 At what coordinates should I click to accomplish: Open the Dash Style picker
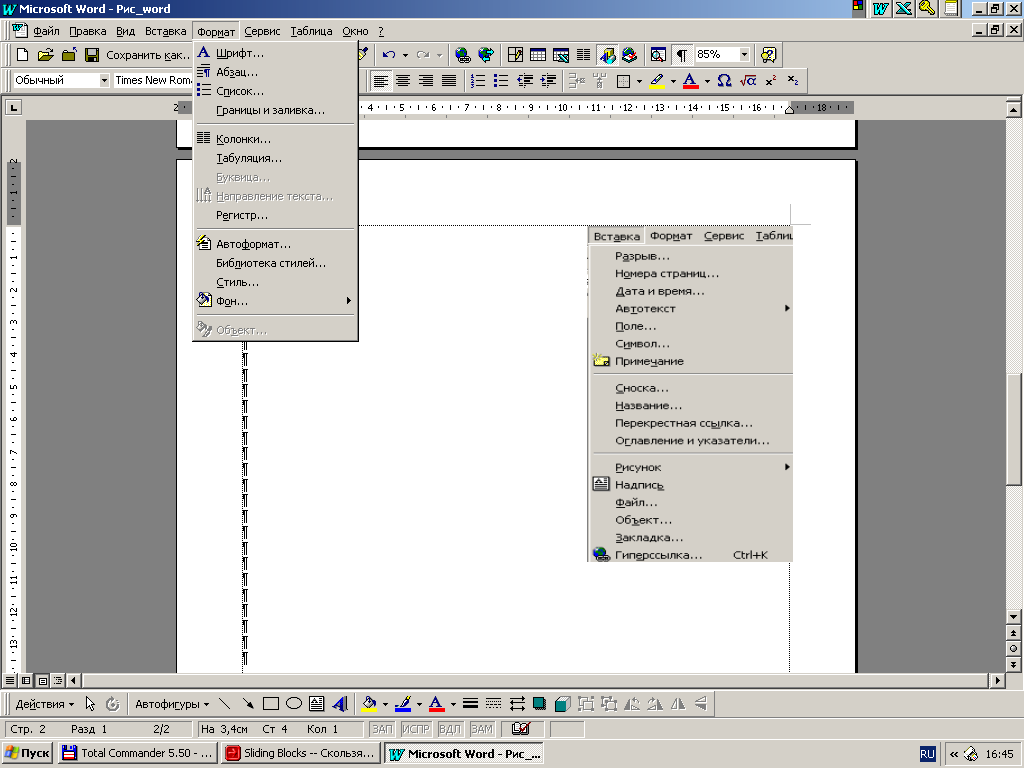[494, 703]
